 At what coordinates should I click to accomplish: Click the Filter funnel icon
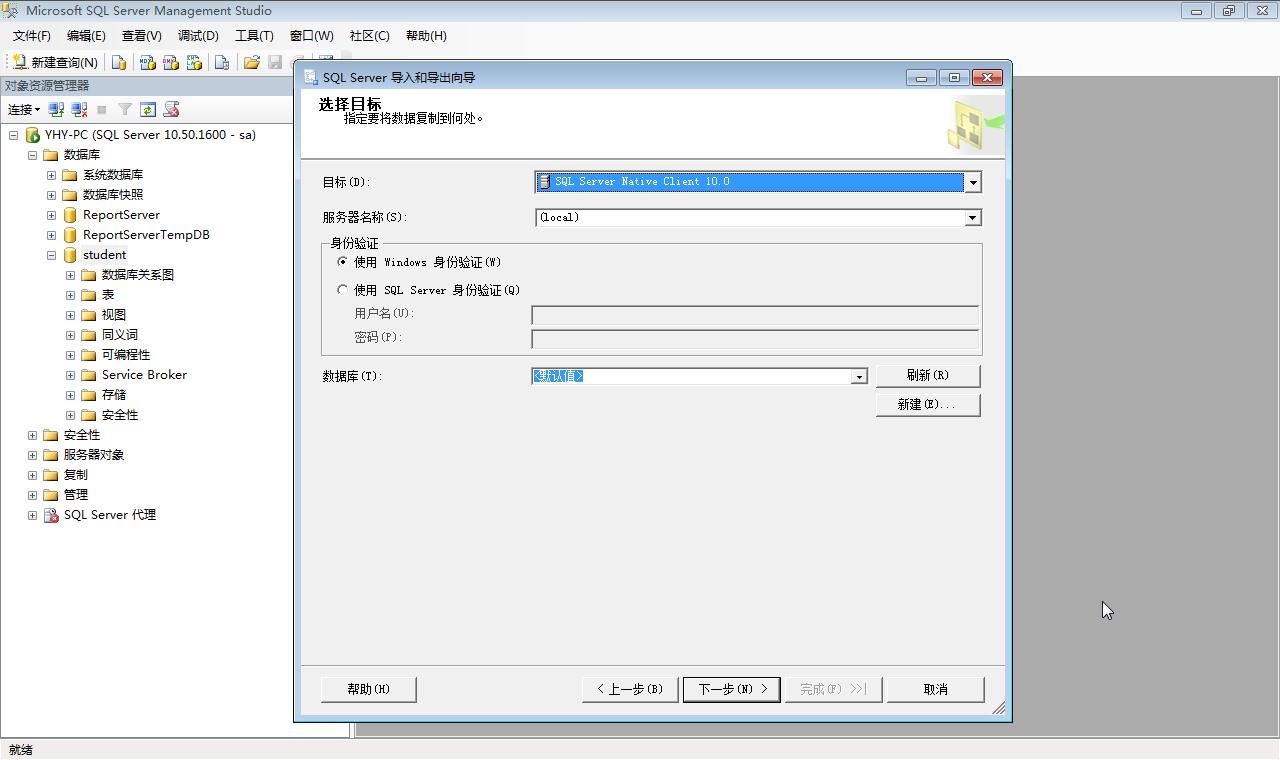[125, 109]
